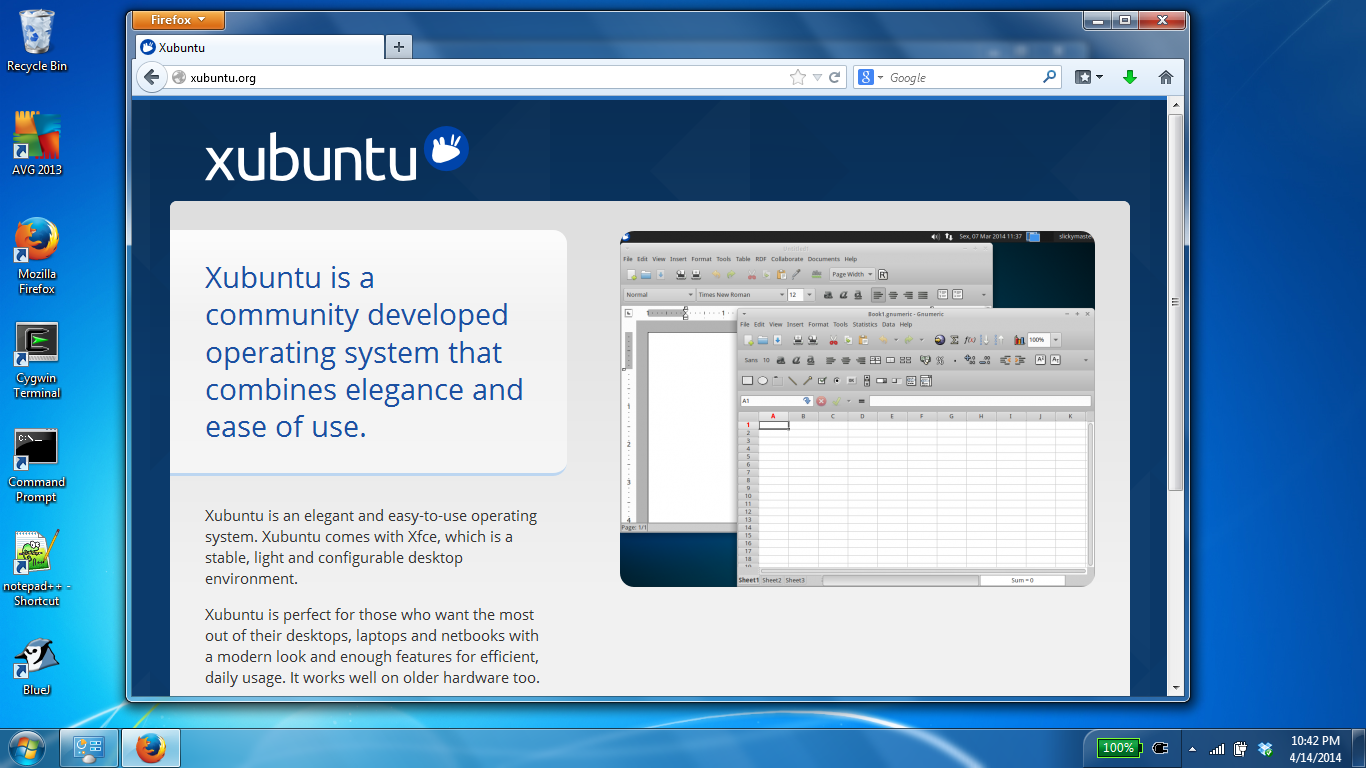Go to the Firefox home page
1366x768 pixels.
point(1165,77)
